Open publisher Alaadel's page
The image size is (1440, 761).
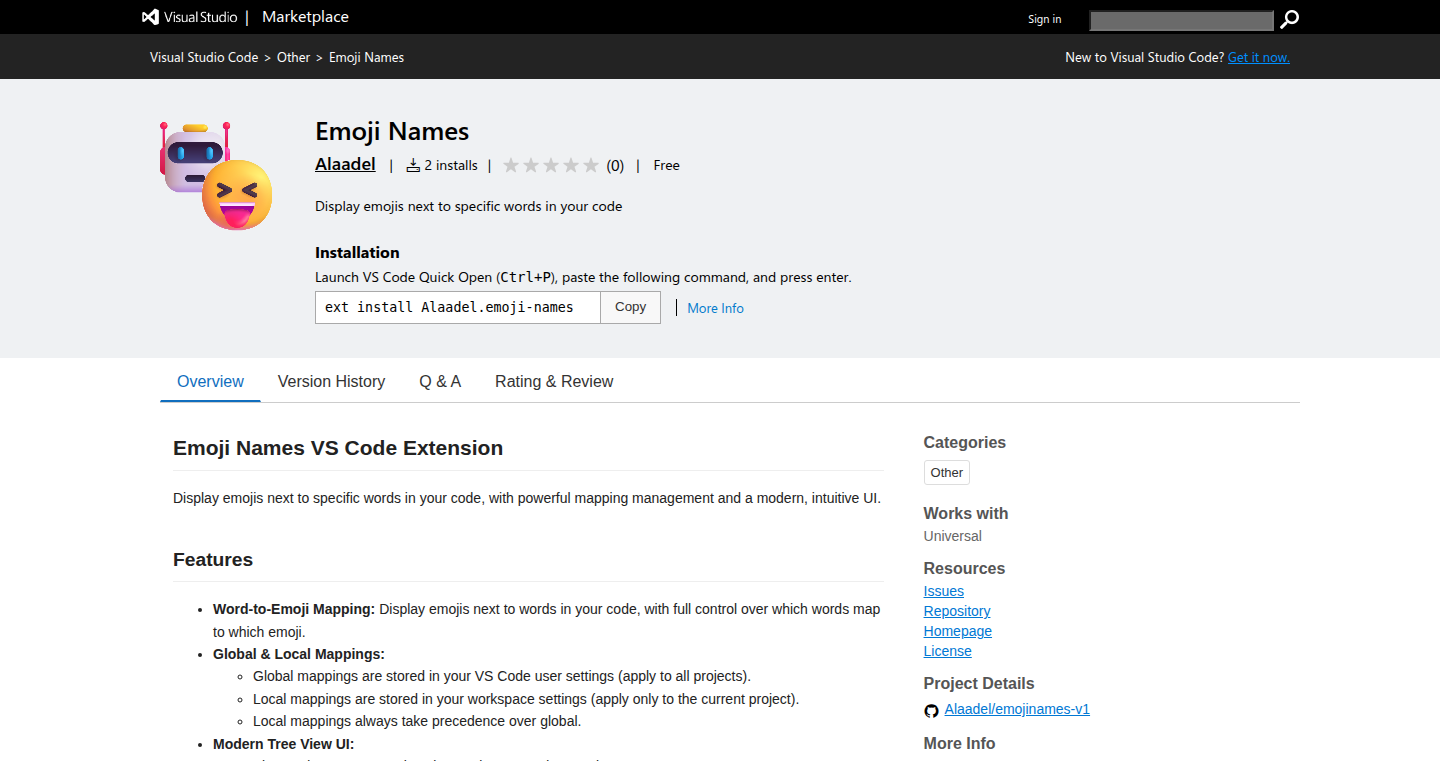pyautogui.click(x=345, y=164)
